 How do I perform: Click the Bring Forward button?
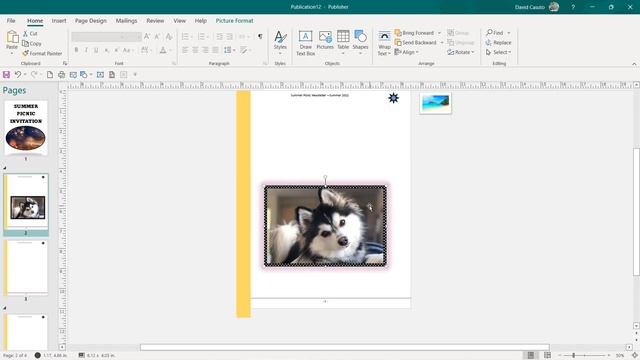(x=414, y=33)
